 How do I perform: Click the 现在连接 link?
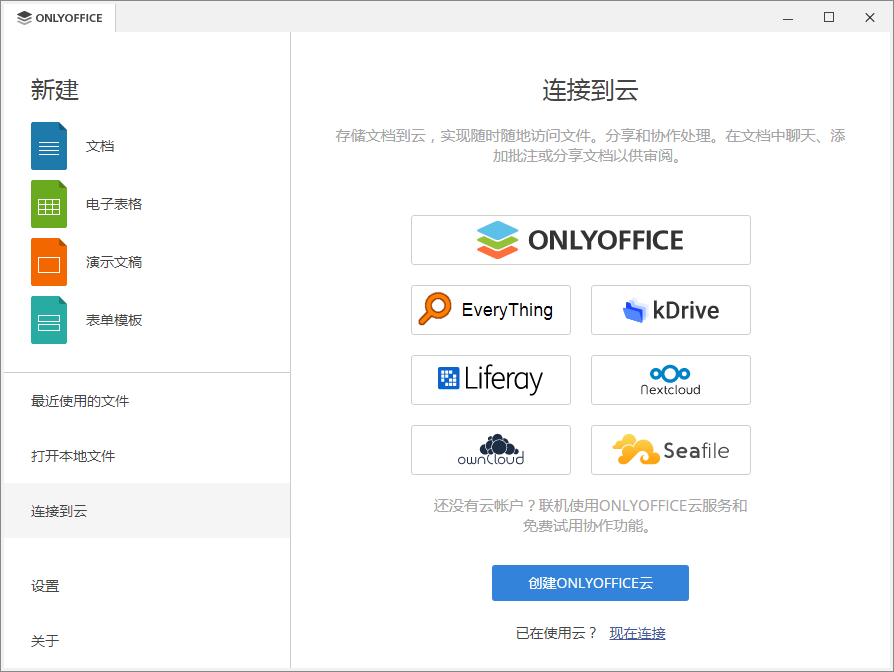click(x=637, y=633)
